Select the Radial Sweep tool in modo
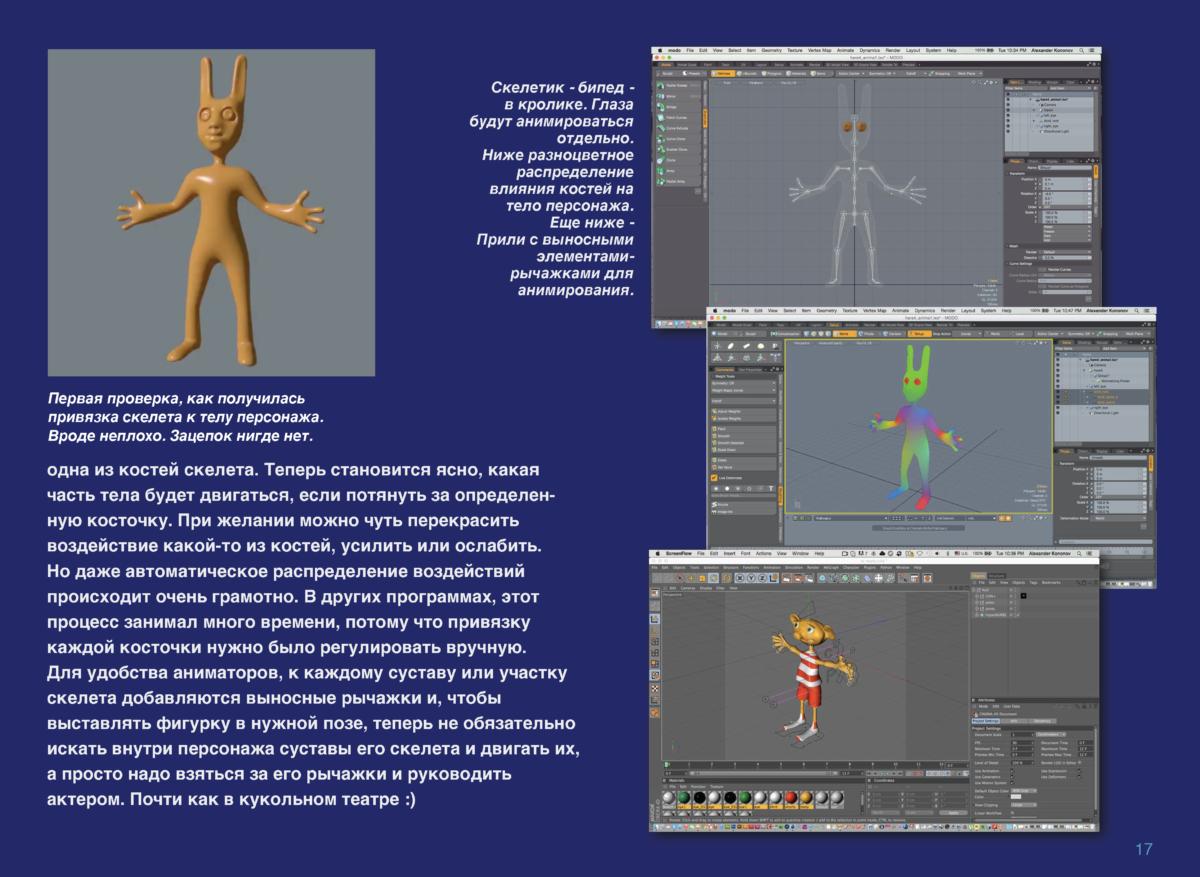1200x877 pixels. tap(676, 85)
